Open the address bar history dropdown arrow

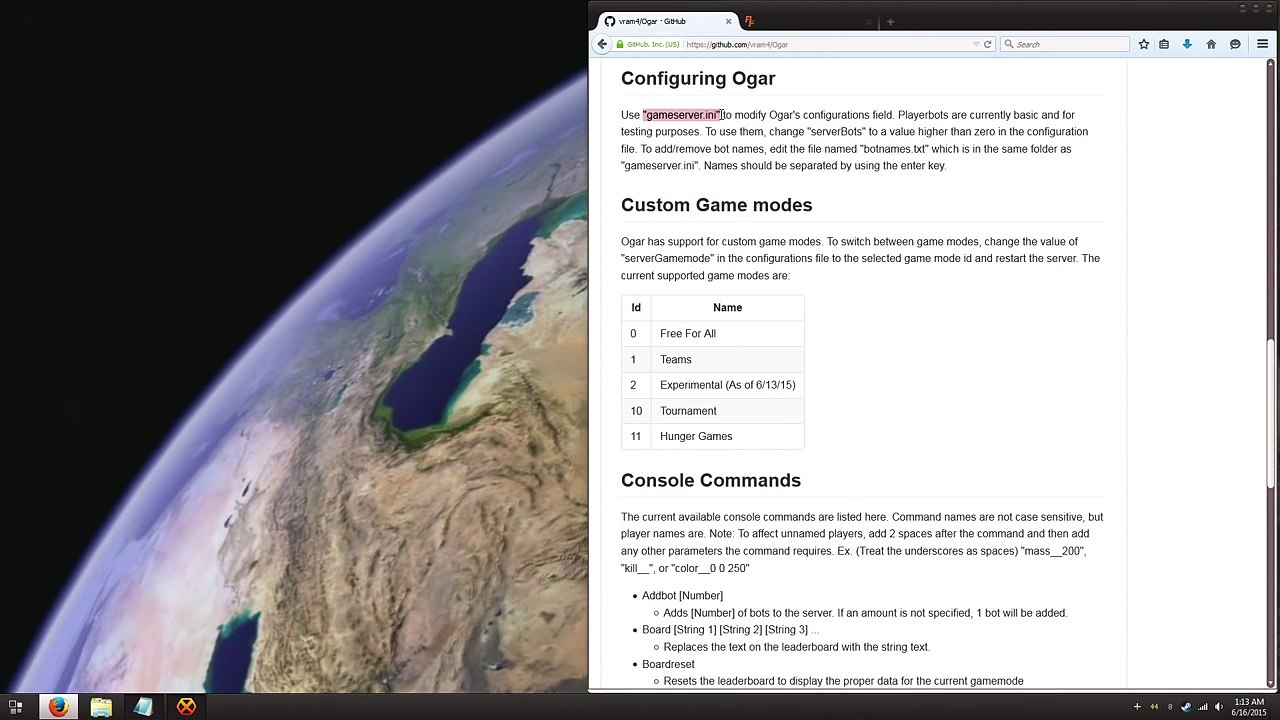[976, 44]
